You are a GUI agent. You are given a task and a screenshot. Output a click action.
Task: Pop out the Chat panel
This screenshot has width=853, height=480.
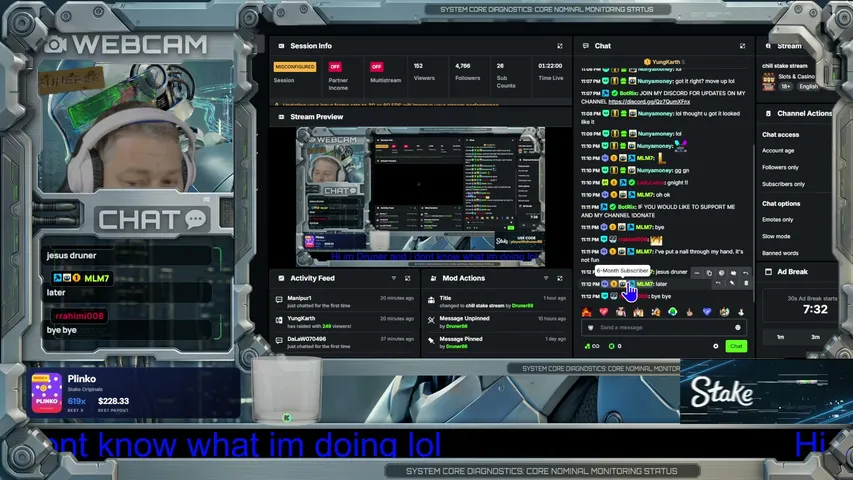coord(742,46)
